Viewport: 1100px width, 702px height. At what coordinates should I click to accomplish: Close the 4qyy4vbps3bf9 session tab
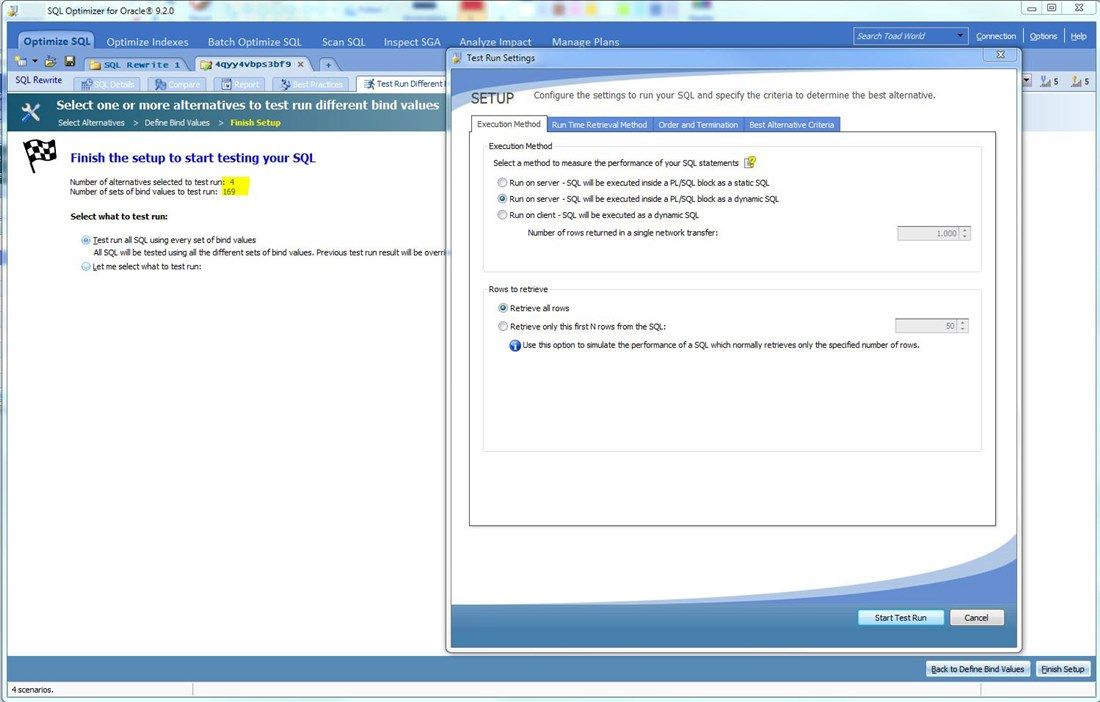tap(301, 65)
